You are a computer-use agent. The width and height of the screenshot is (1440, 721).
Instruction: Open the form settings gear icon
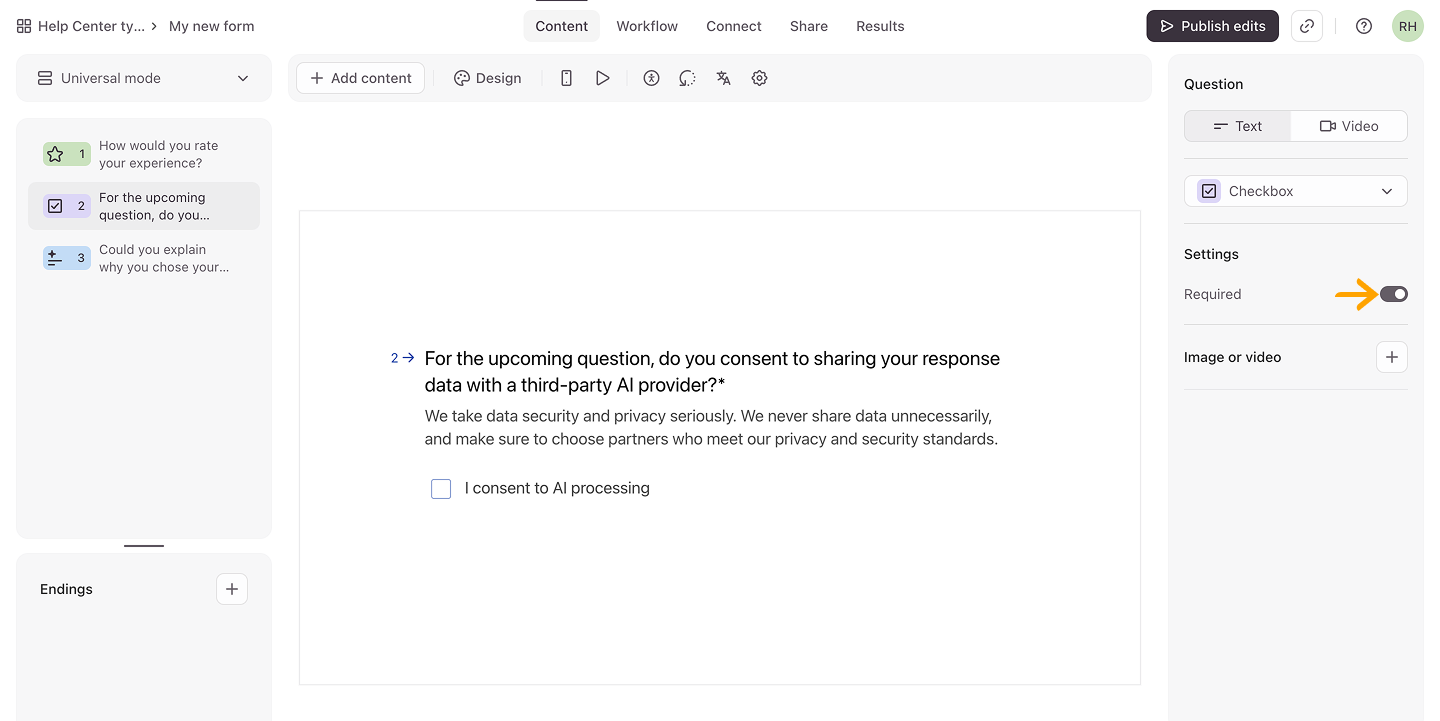click(759, 78)
